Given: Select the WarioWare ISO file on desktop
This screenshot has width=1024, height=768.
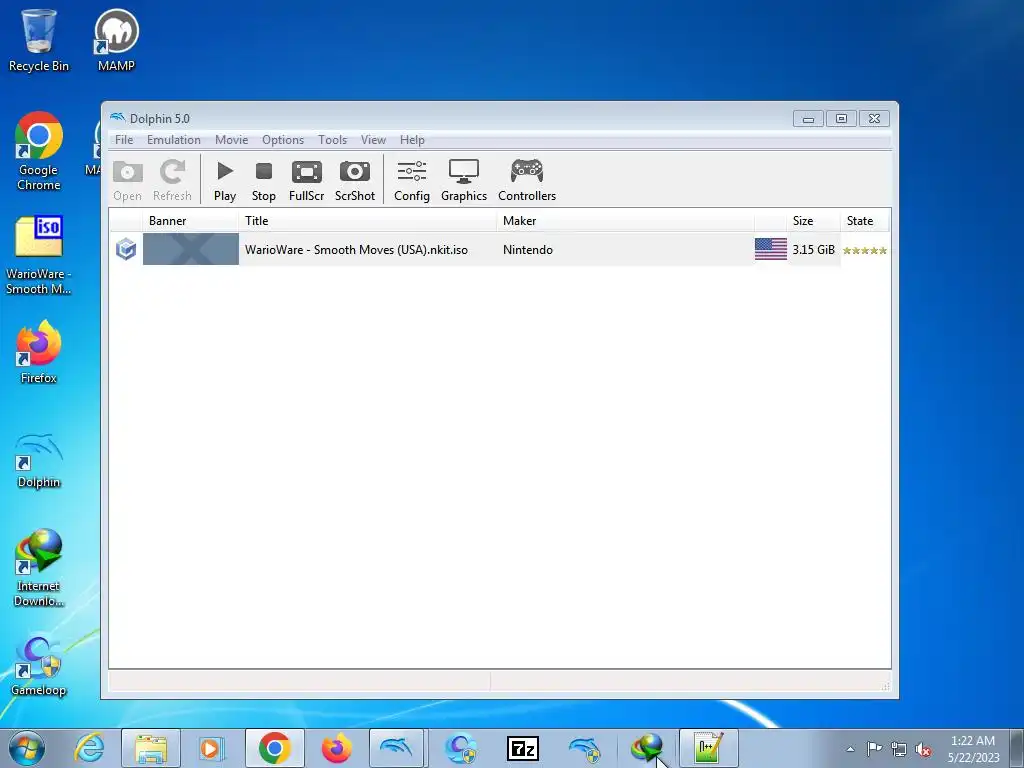Looking at the screenshot, I should pos(39,255).
